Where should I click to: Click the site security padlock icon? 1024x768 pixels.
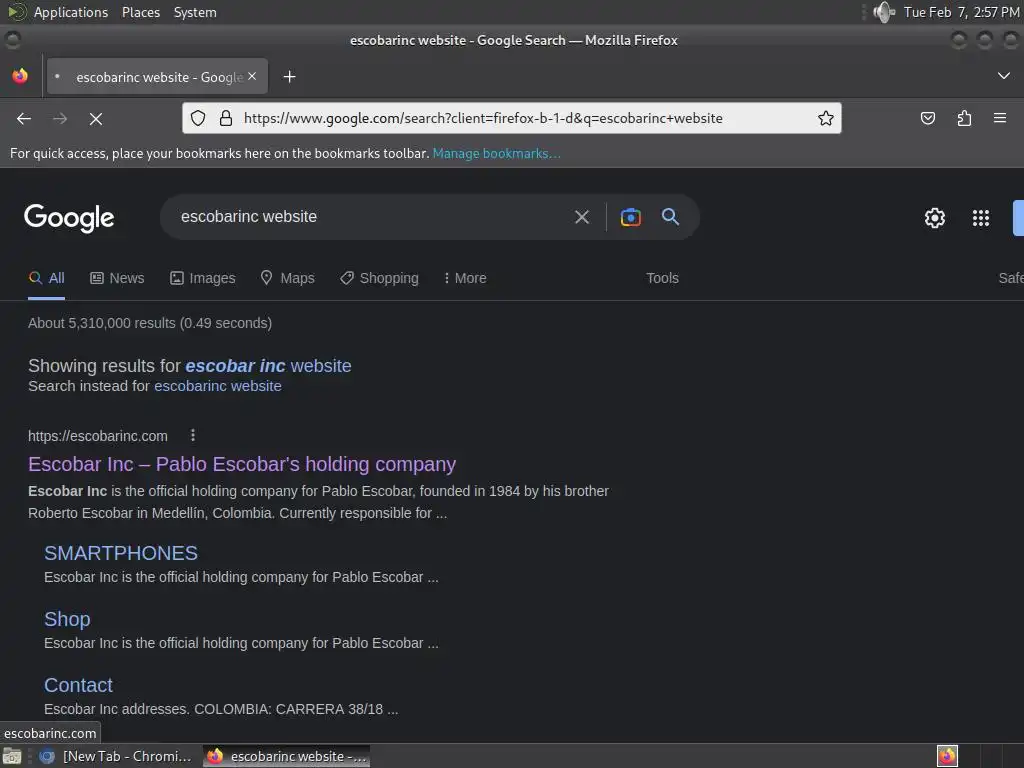[x=226, y=118]
